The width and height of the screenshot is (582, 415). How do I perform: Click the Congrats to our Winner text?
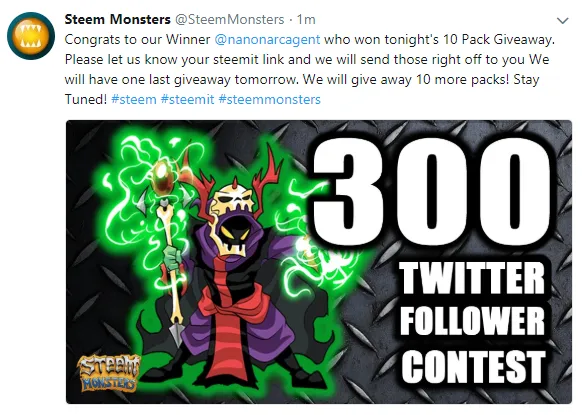pos(138,39)
